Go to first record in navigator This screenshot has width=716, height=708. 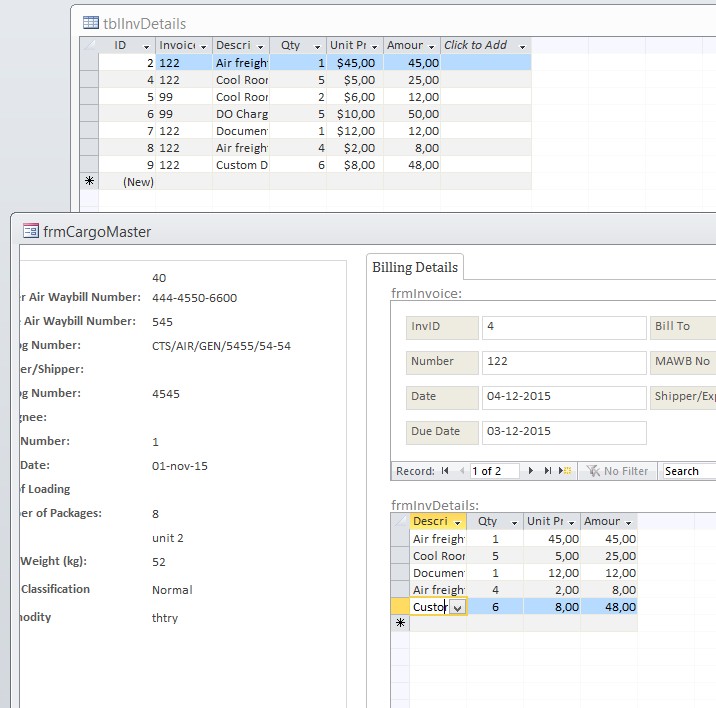445,471
